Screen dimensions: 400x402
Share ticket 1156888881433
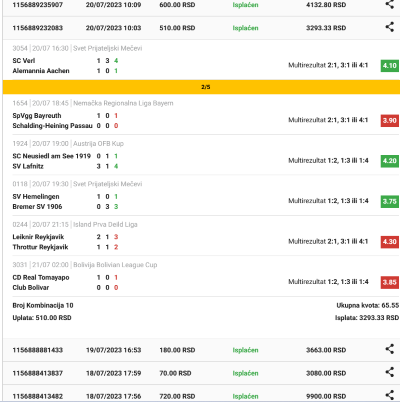pos(389,349)
